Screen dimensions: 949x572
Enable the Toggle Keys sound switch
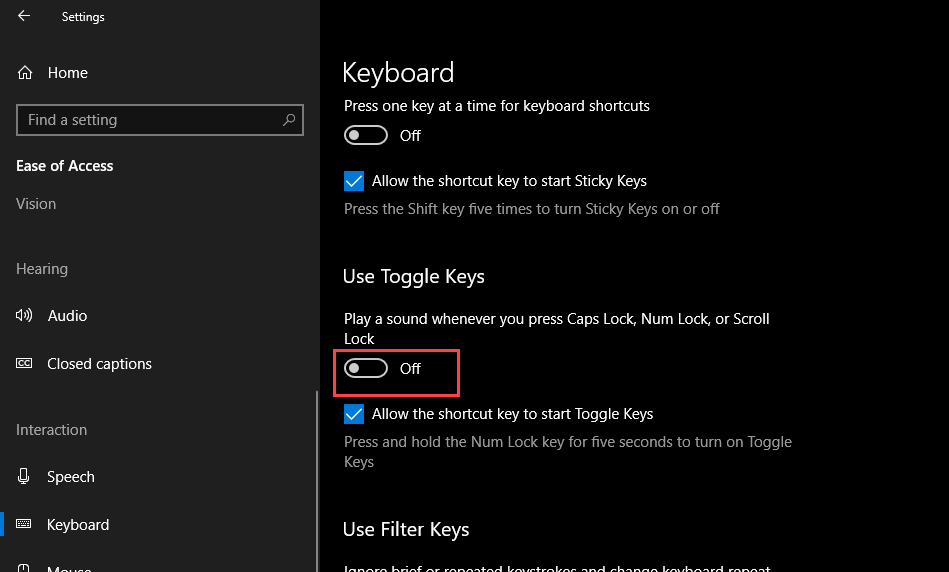(x=365, y=369)
